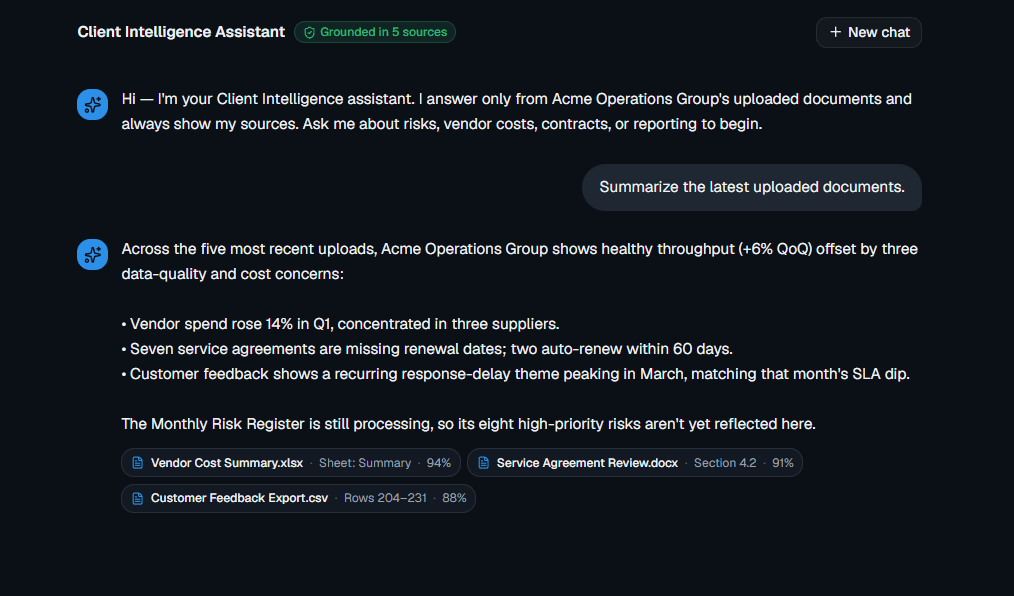Click the file icon on Service Agreement Review
This screenshot has height=596, width=1014.
[x=483, y=463]
